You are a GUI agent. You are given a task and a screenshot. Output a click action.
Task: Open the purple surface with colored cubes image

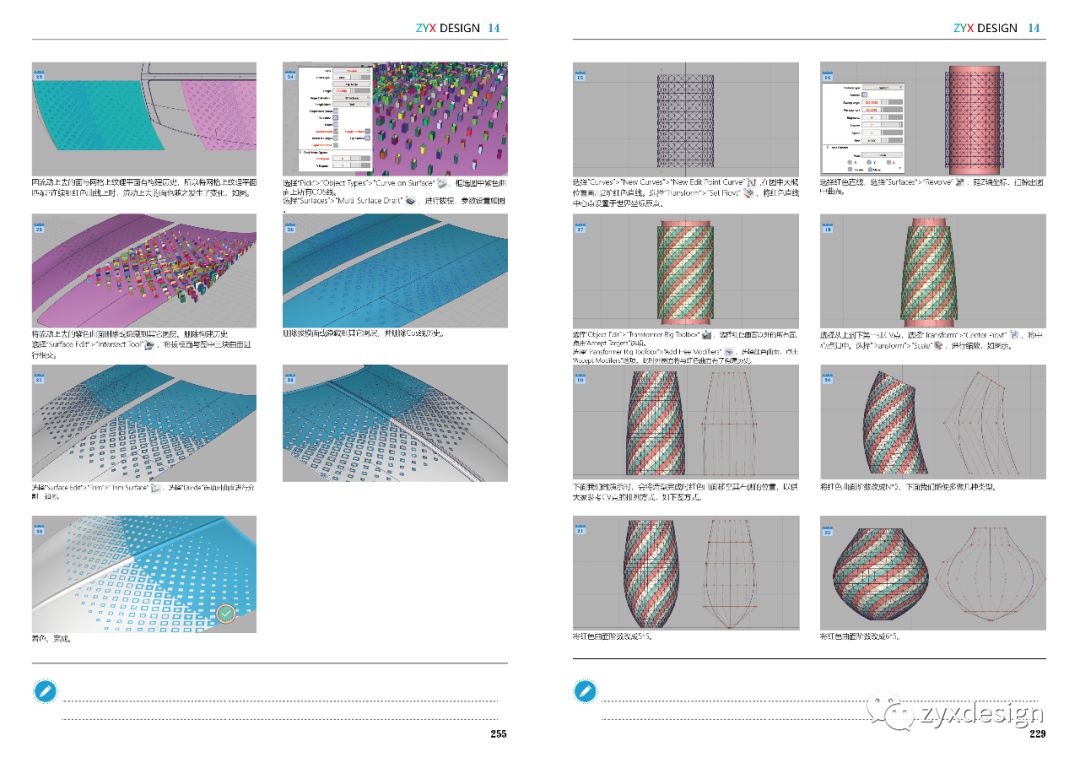click(144, 270)
